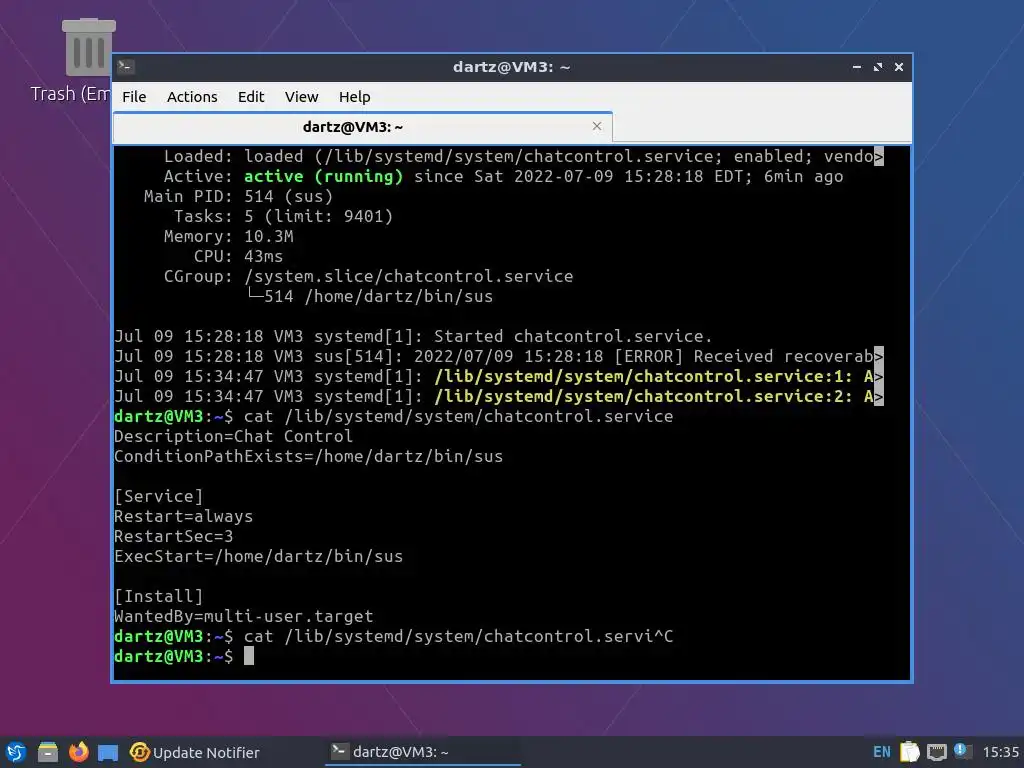Open the Update Notifier taskbar entry
1024x768 pixels.
tap(195, 752)
